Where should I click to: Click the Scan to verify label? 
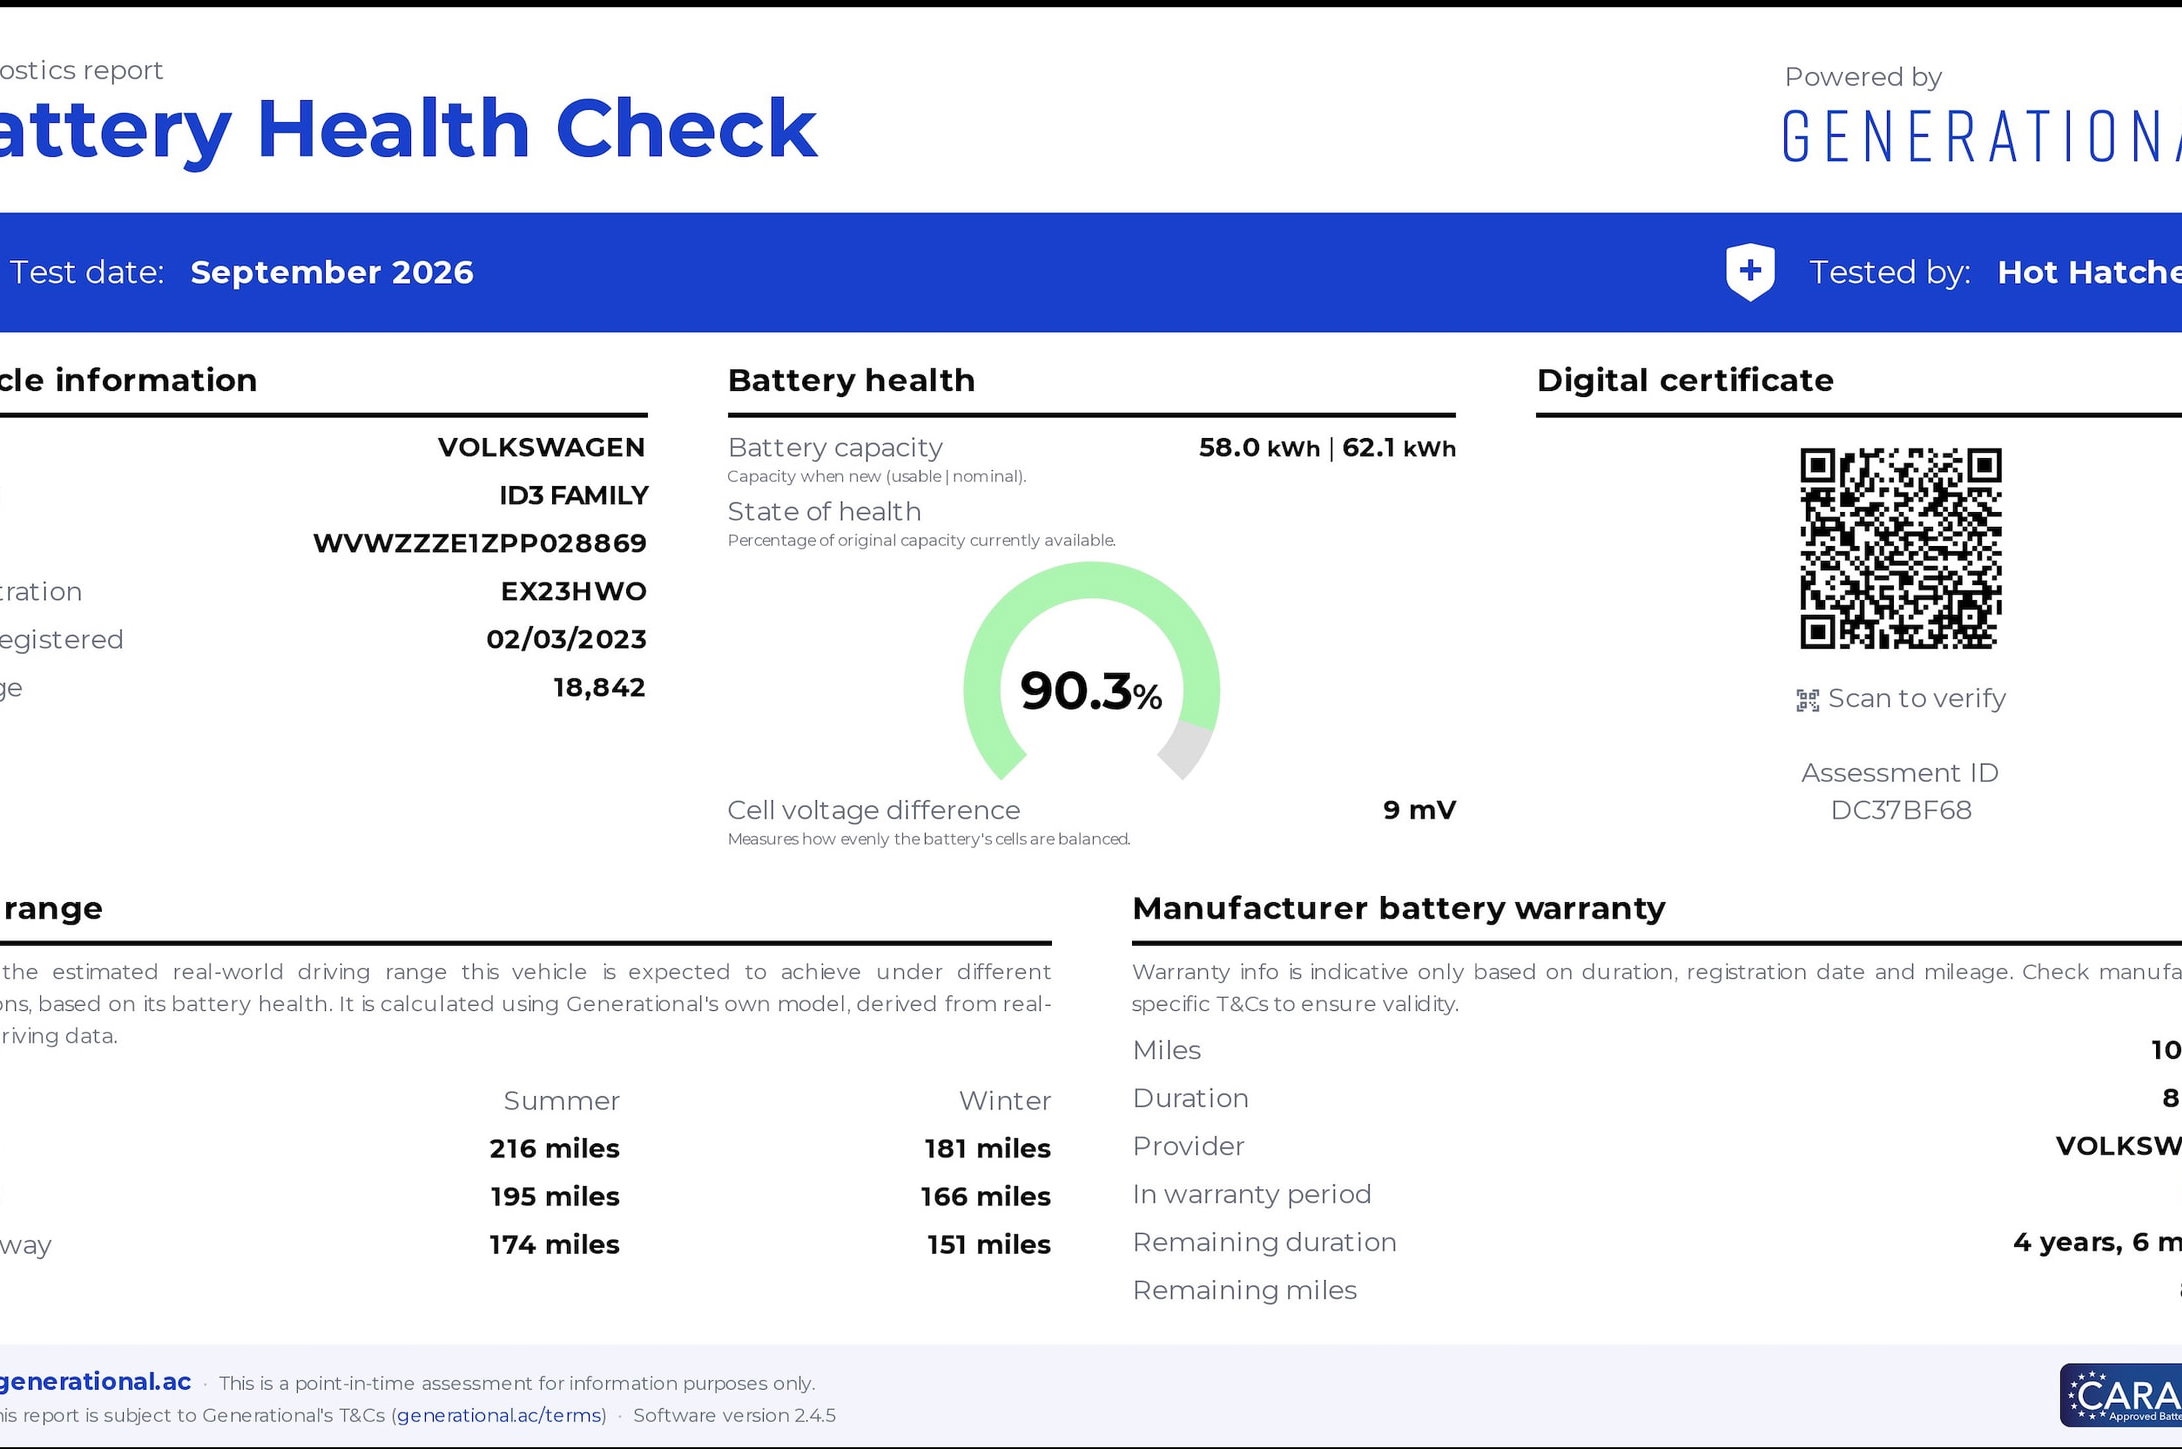[1917, 698]
